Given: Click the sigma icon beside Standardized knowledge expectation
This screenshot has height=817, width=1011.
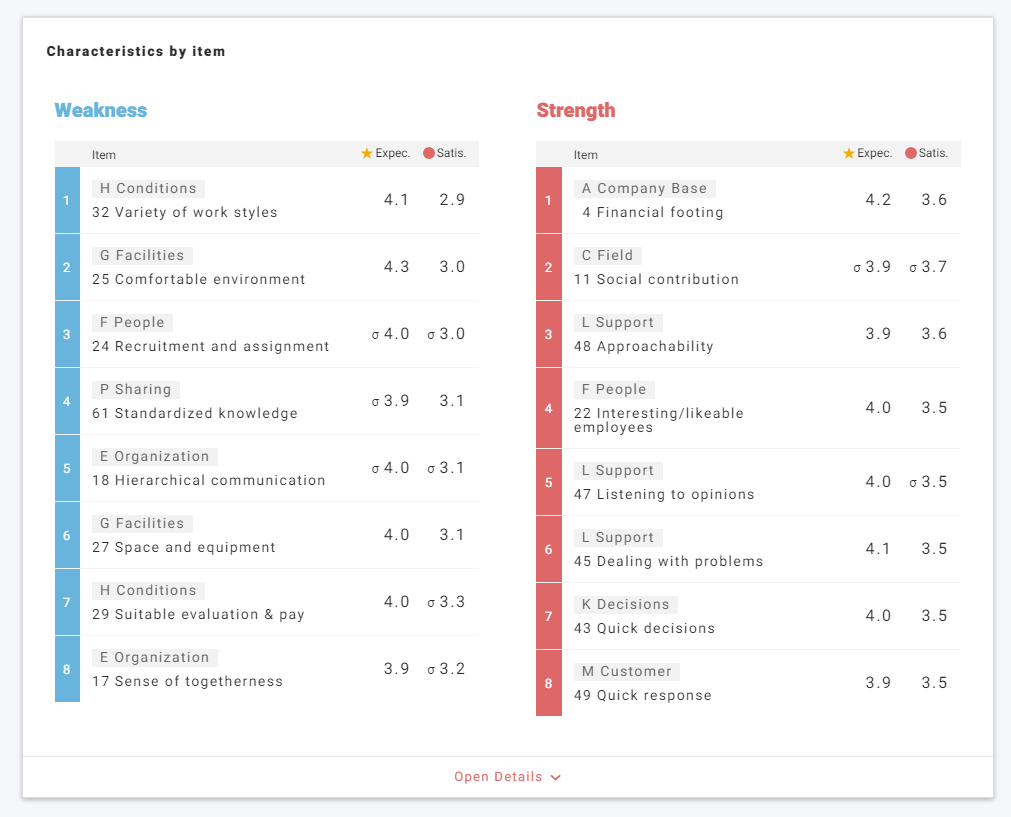Looking at the screenshot, I should 376,402.
